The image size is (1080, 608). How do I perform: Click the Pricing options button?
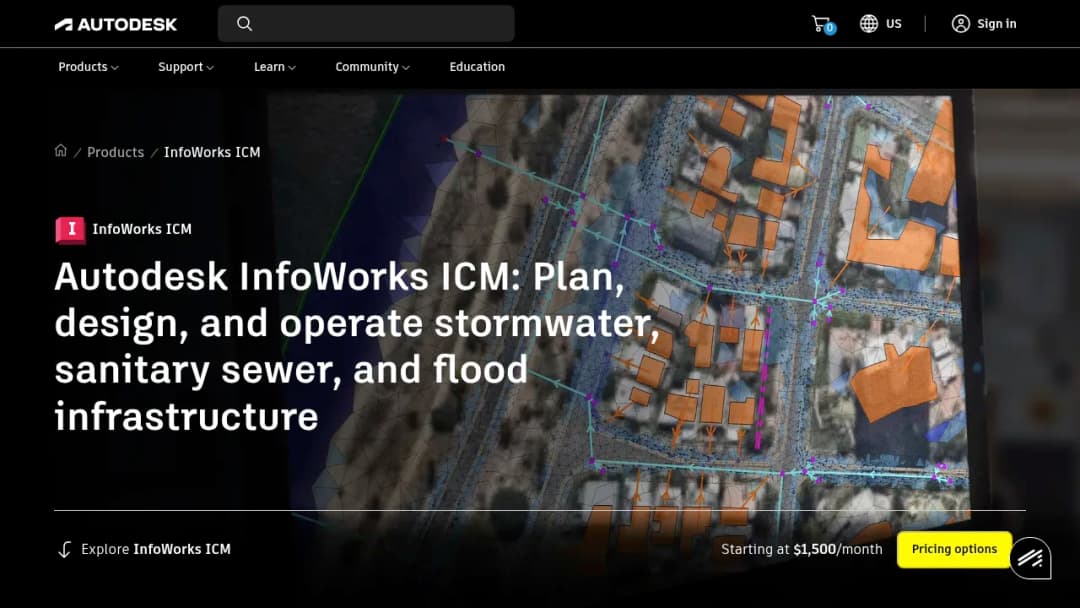click(954, 549)
